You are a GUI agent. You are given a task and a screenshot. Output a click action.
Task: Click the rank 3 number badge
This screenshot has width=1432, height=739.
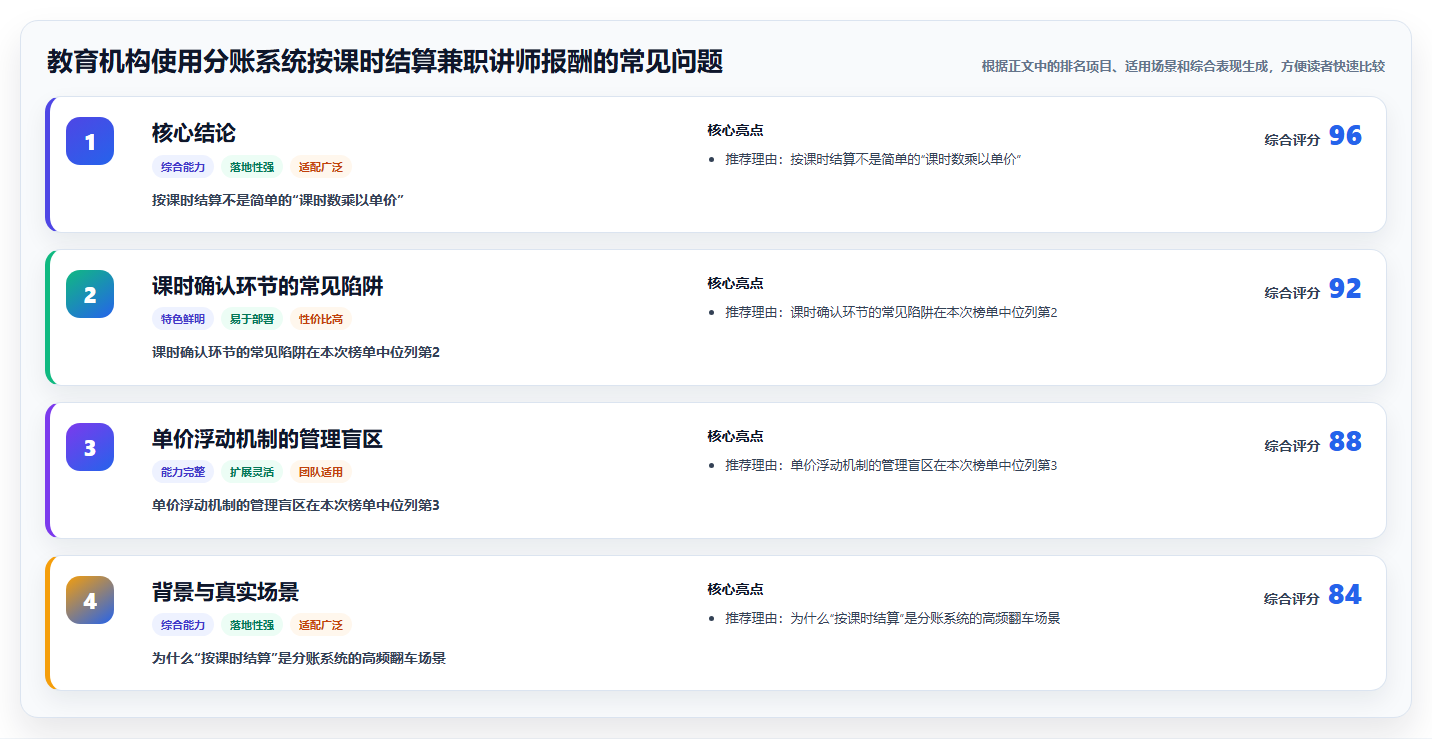click(x=90, y=447)
